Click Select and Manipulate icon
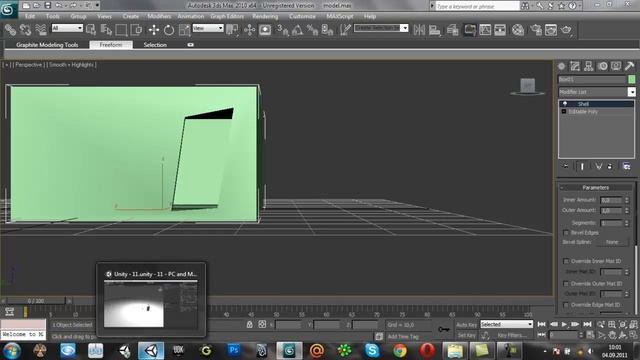 click(x=249, y=30)
